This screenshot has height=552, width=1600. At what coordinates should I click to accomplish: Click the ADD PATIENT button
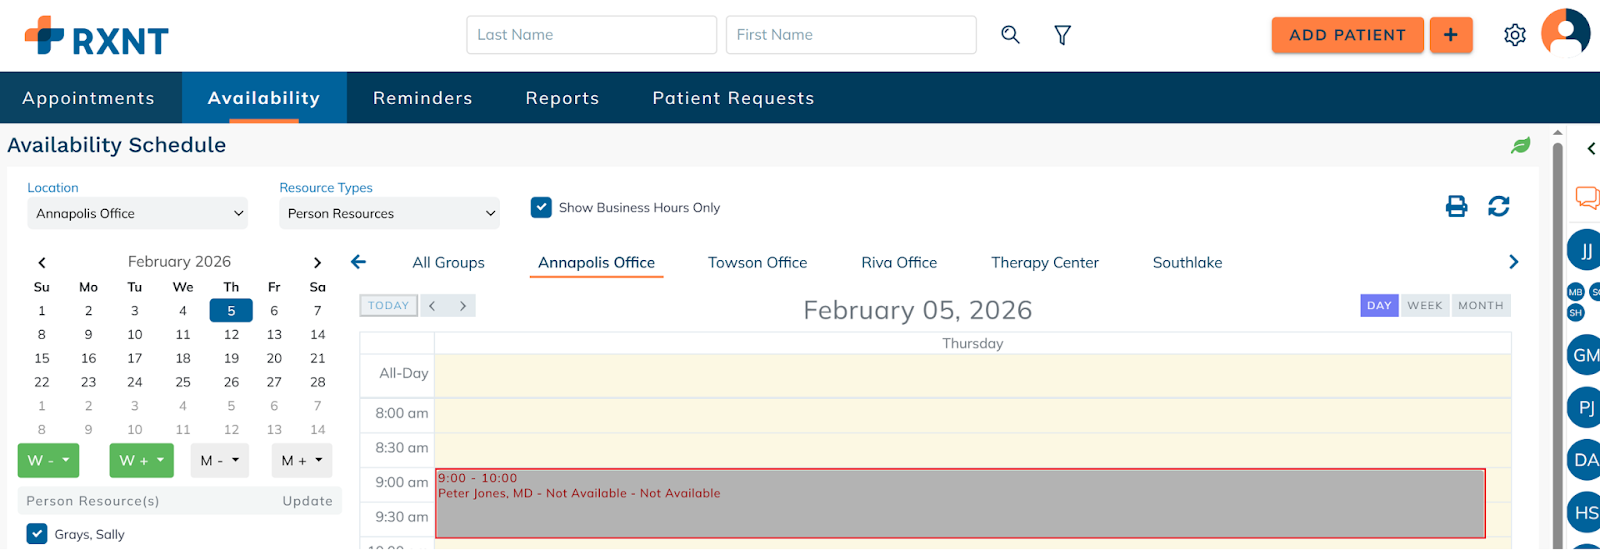(x=1346, y=35)
